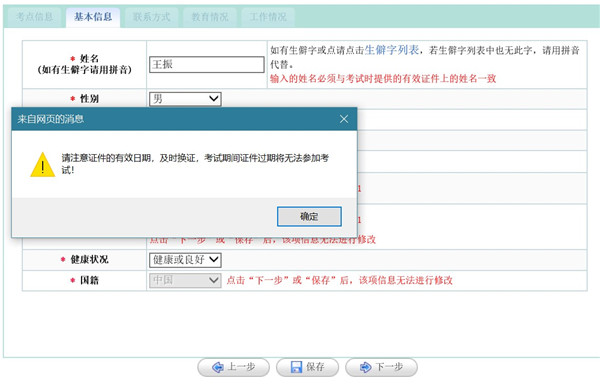600x386 pixels.
Task: Open the 生僻字列表 link
Action: point(392,50)
